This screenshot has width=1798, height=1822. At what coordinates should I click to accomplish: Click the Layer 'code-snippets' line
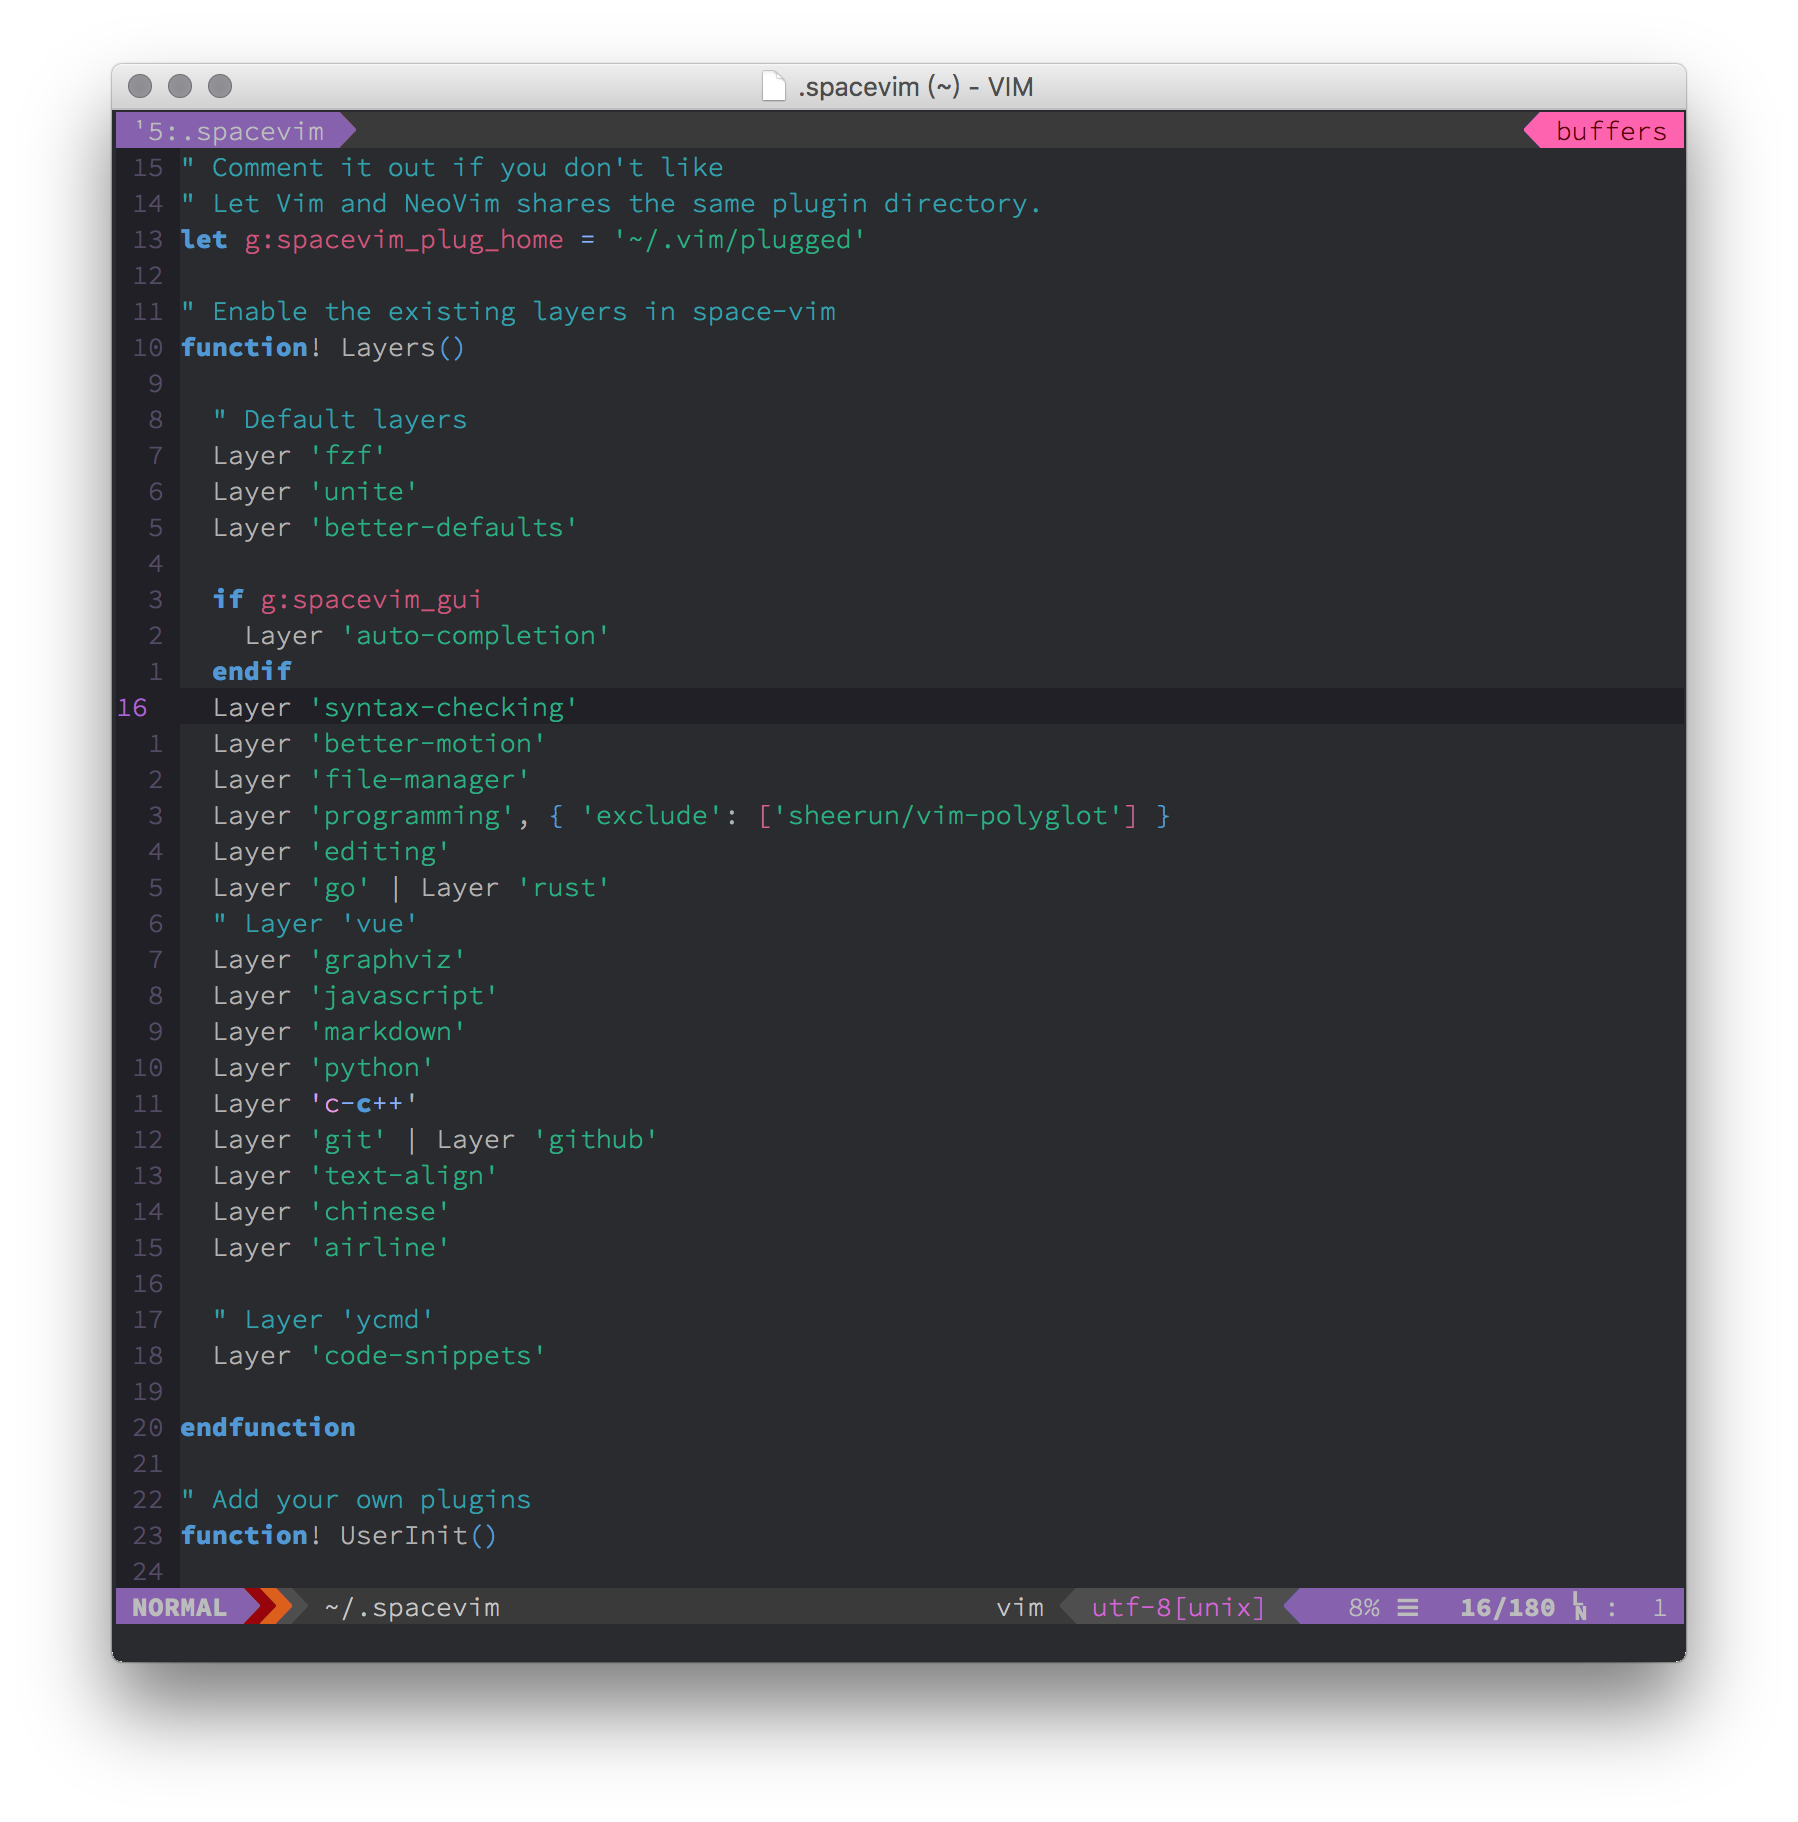coord(379,1355)
